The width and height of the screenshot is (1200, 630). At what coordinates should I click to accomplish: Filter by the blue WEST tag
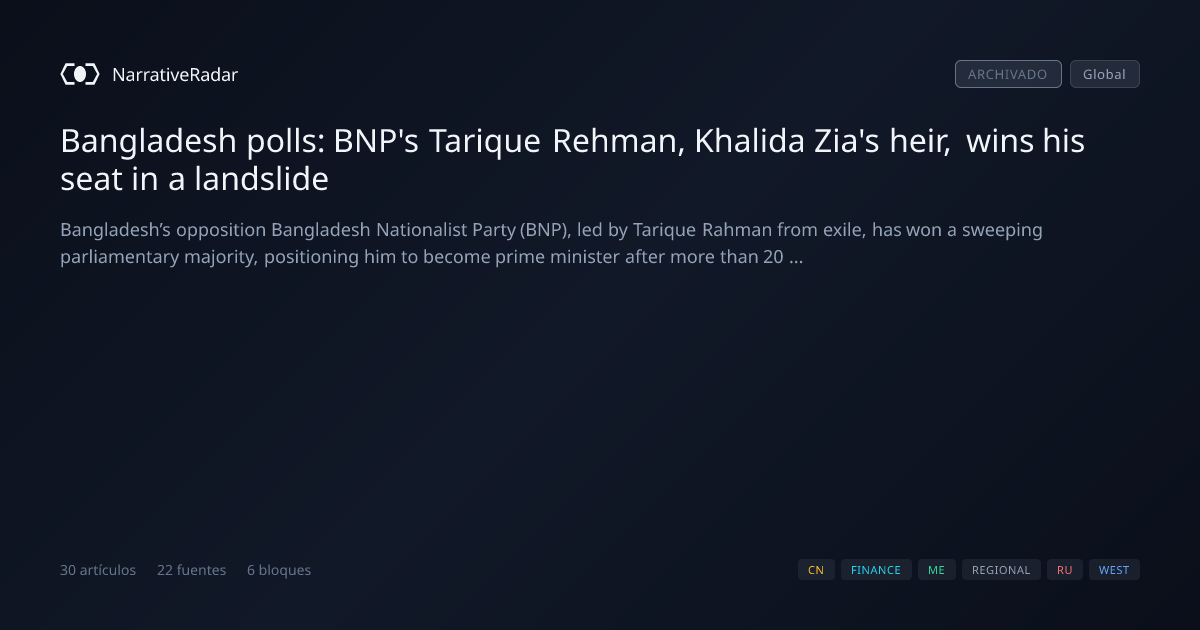[x=1114, y=570]
